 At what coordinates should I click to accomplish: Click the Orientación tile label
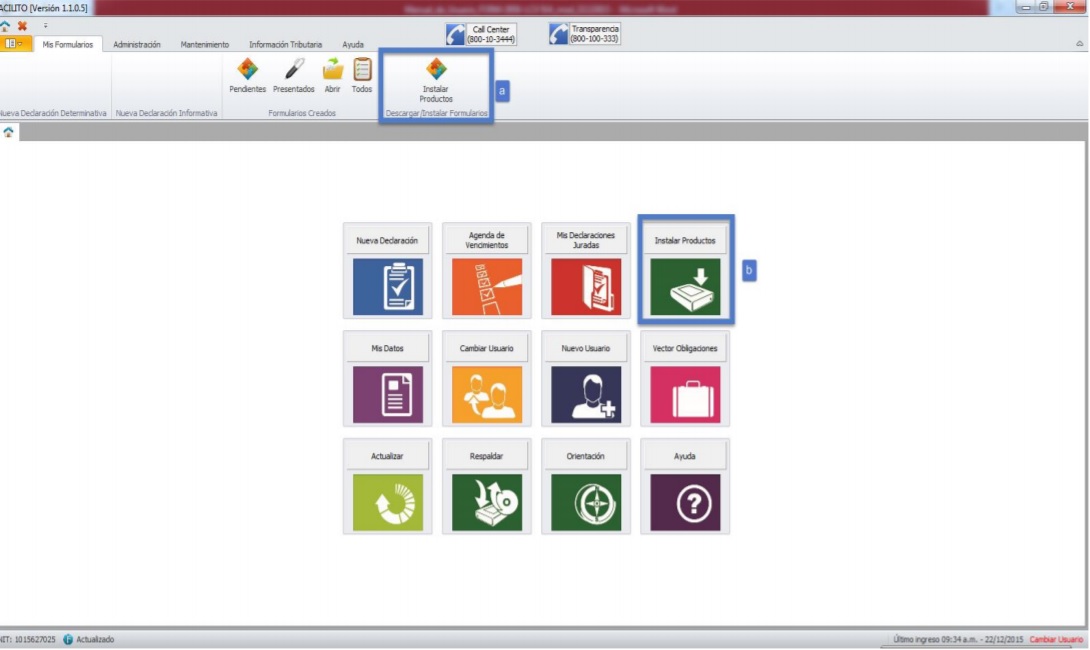pyautogui.click(x=585, y=456)
